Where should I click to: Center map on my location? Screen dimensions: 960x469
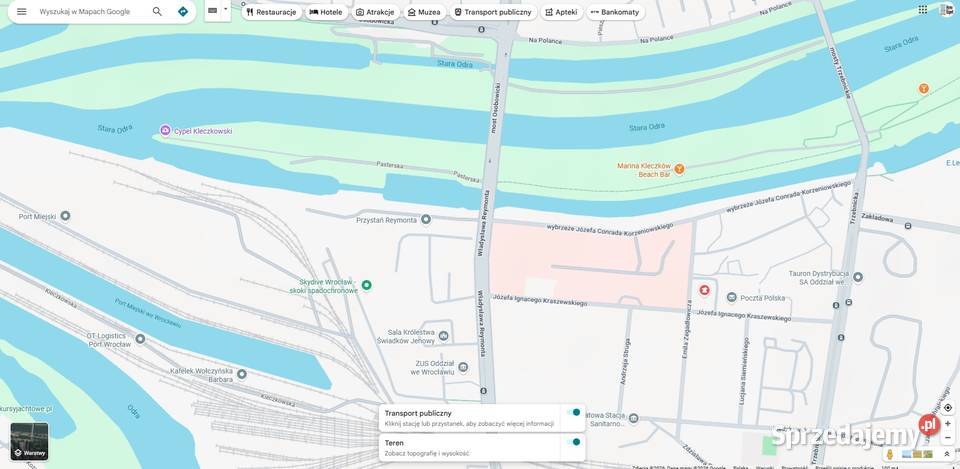click(x=948, y=408)
